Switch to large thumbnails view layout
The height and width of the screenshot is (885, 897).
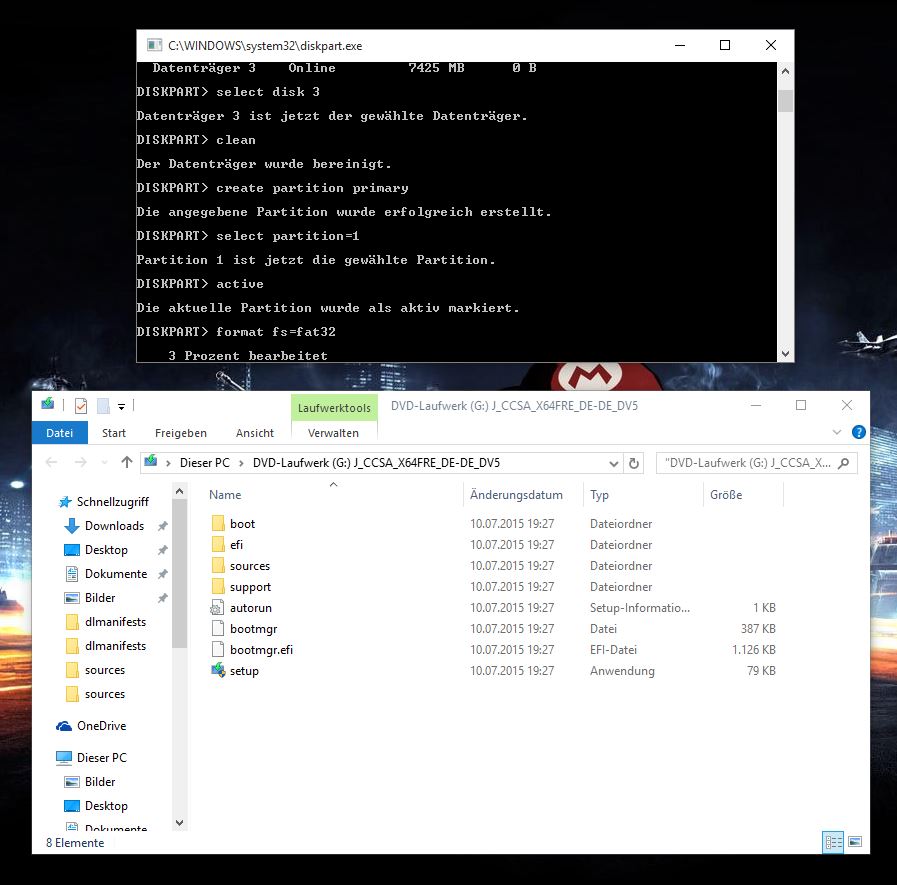tap(855, 842)
